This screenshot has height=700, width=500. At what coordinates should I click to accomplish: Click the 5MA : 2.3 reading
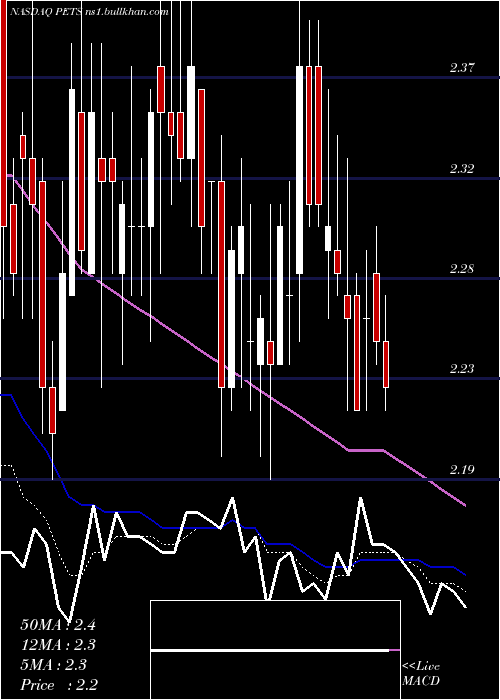tap(54, 665)
